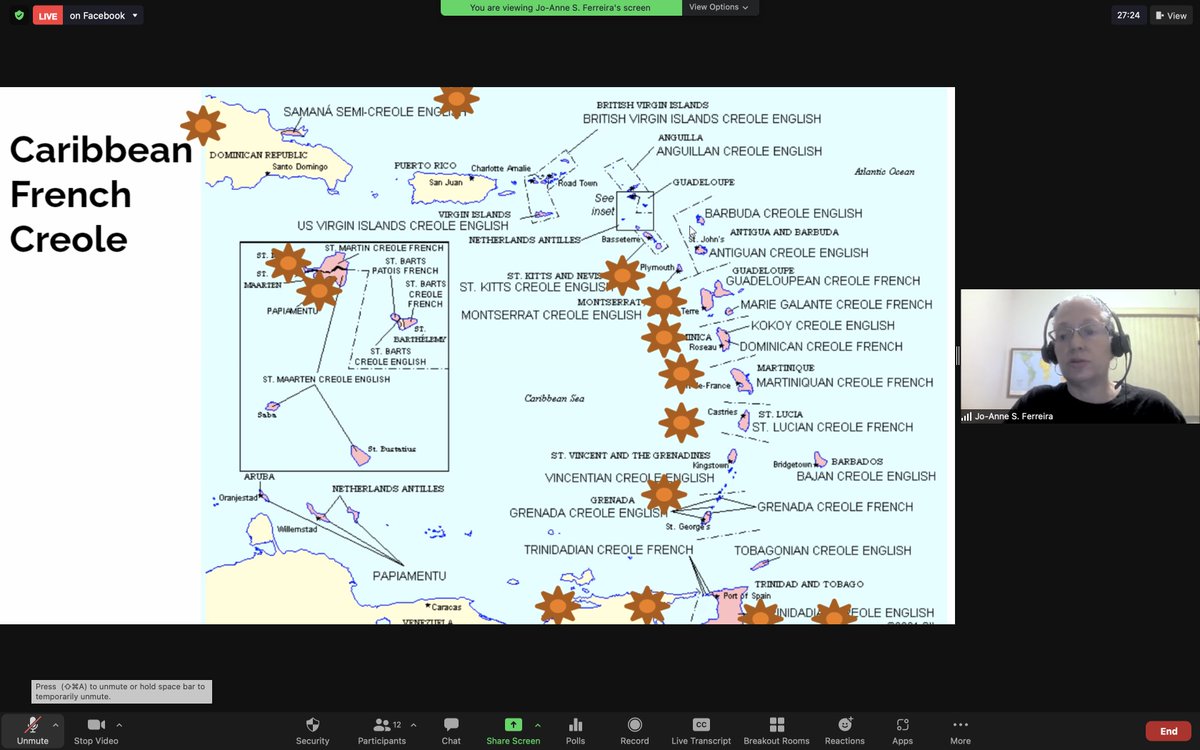Unmute the microphone
The height and width of the screenshot is (750, 1200).
point(32,730)
